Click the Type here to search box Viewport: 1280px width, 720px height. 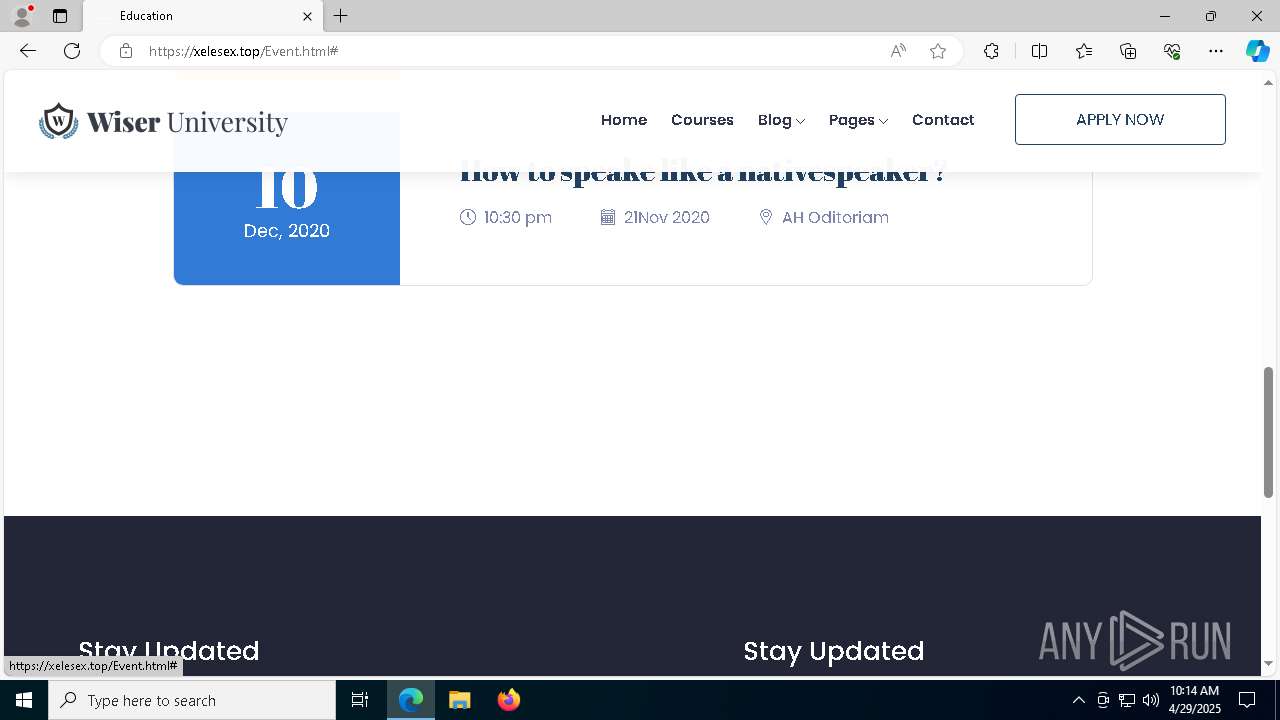coord(192,700)
